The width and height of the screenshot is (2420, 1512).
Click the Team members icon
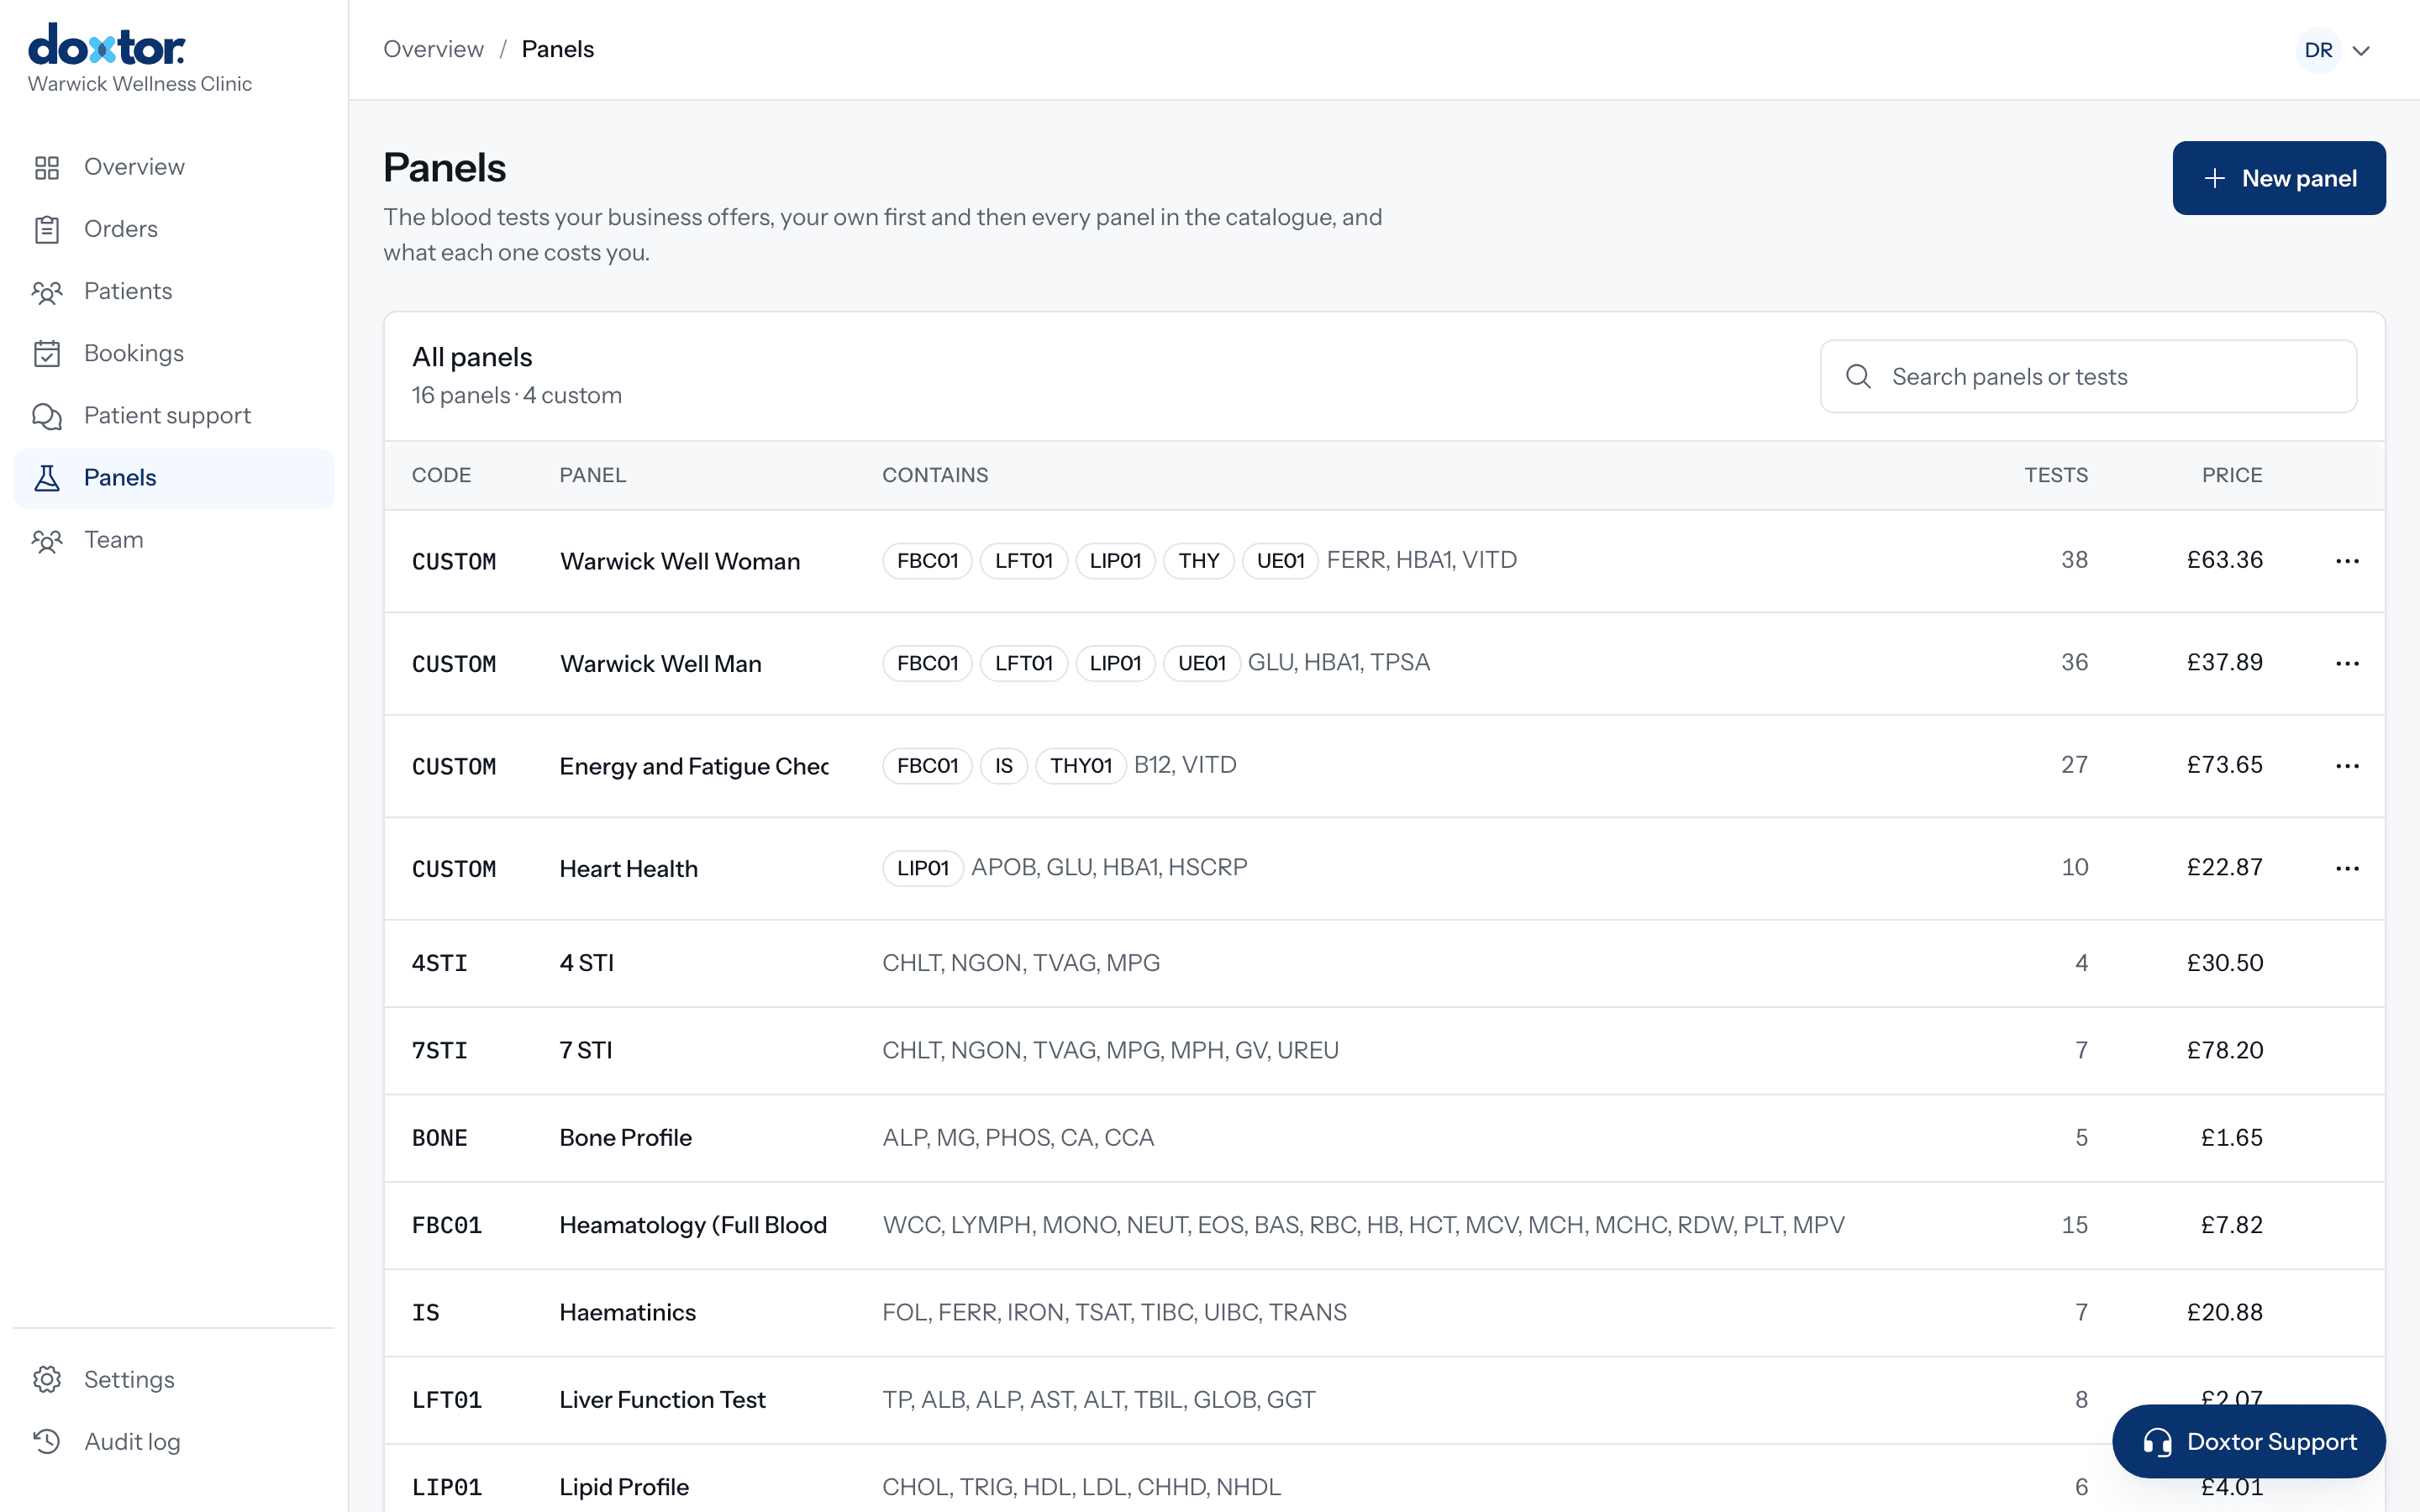[47, 540]
